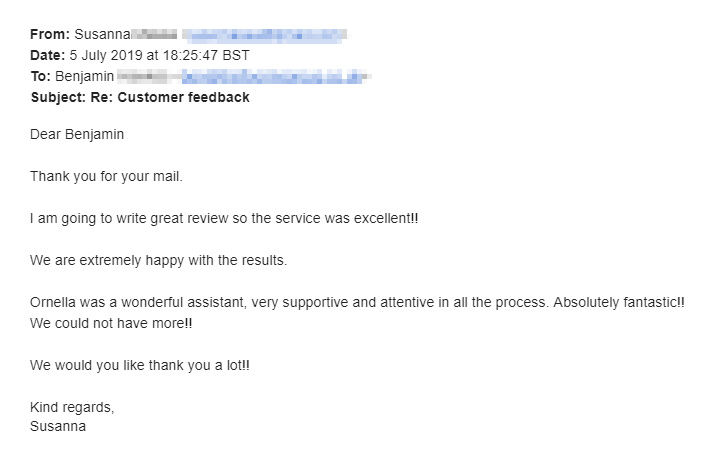Click the "Dear Benjamin" greeting line

click(x=77, y=134)
